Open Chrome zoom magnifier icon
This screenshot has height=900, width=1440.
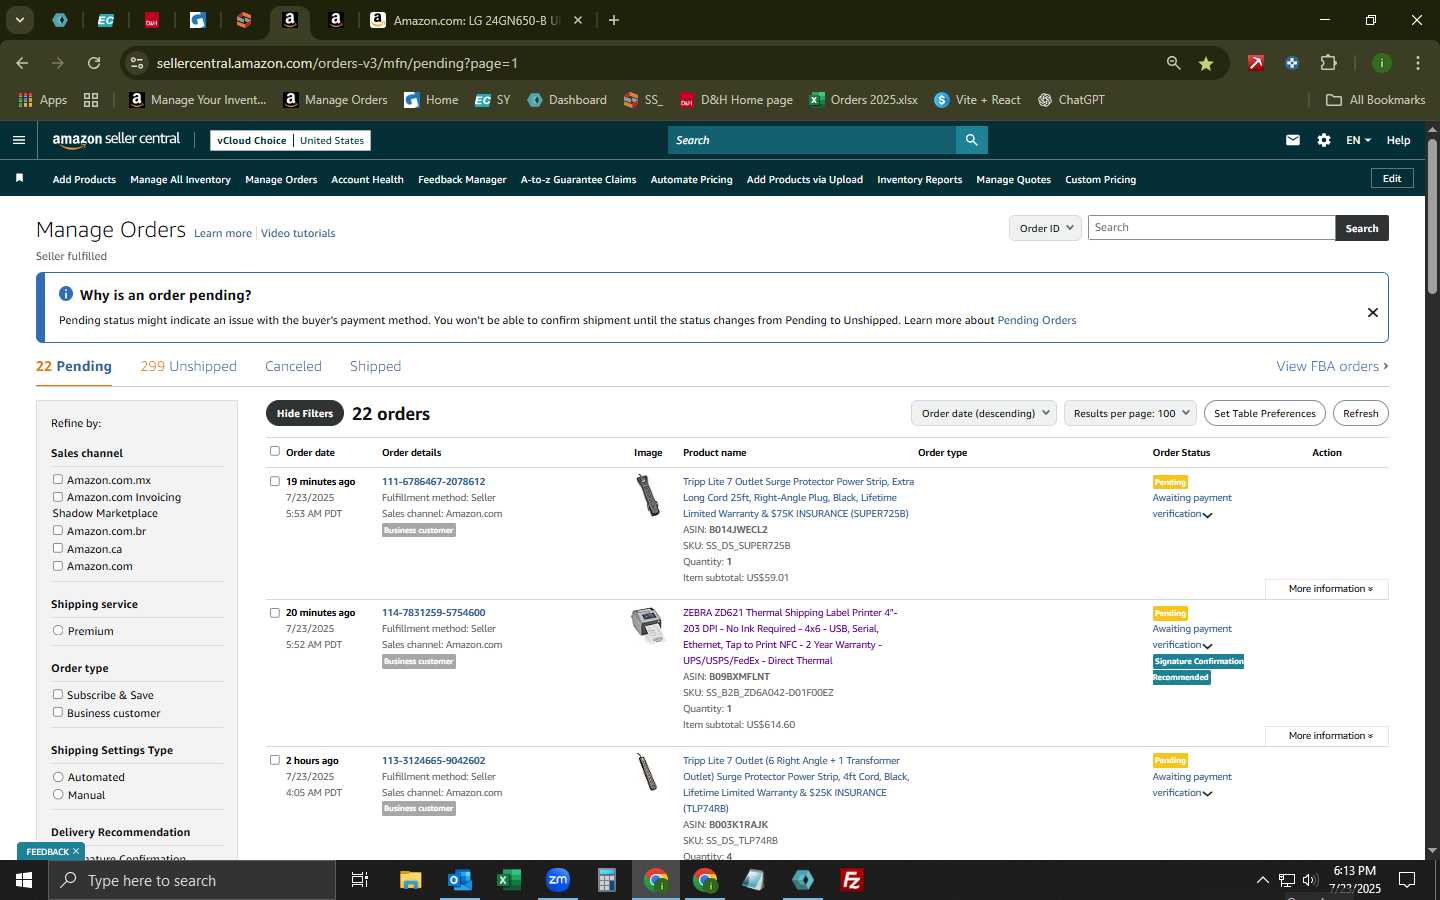tap(1173, 63)
